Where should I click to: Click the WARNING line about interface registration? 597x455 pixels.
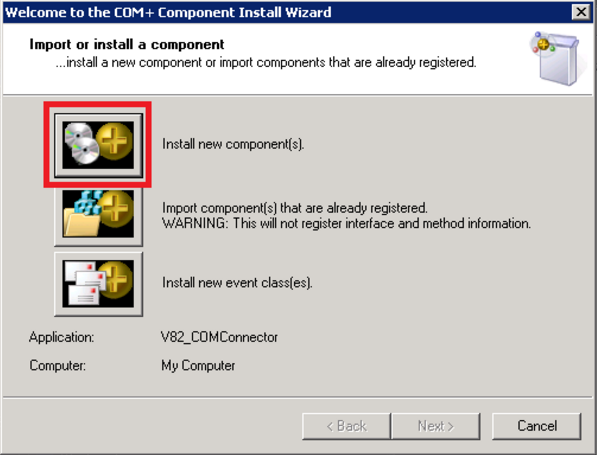click(346, 223)
